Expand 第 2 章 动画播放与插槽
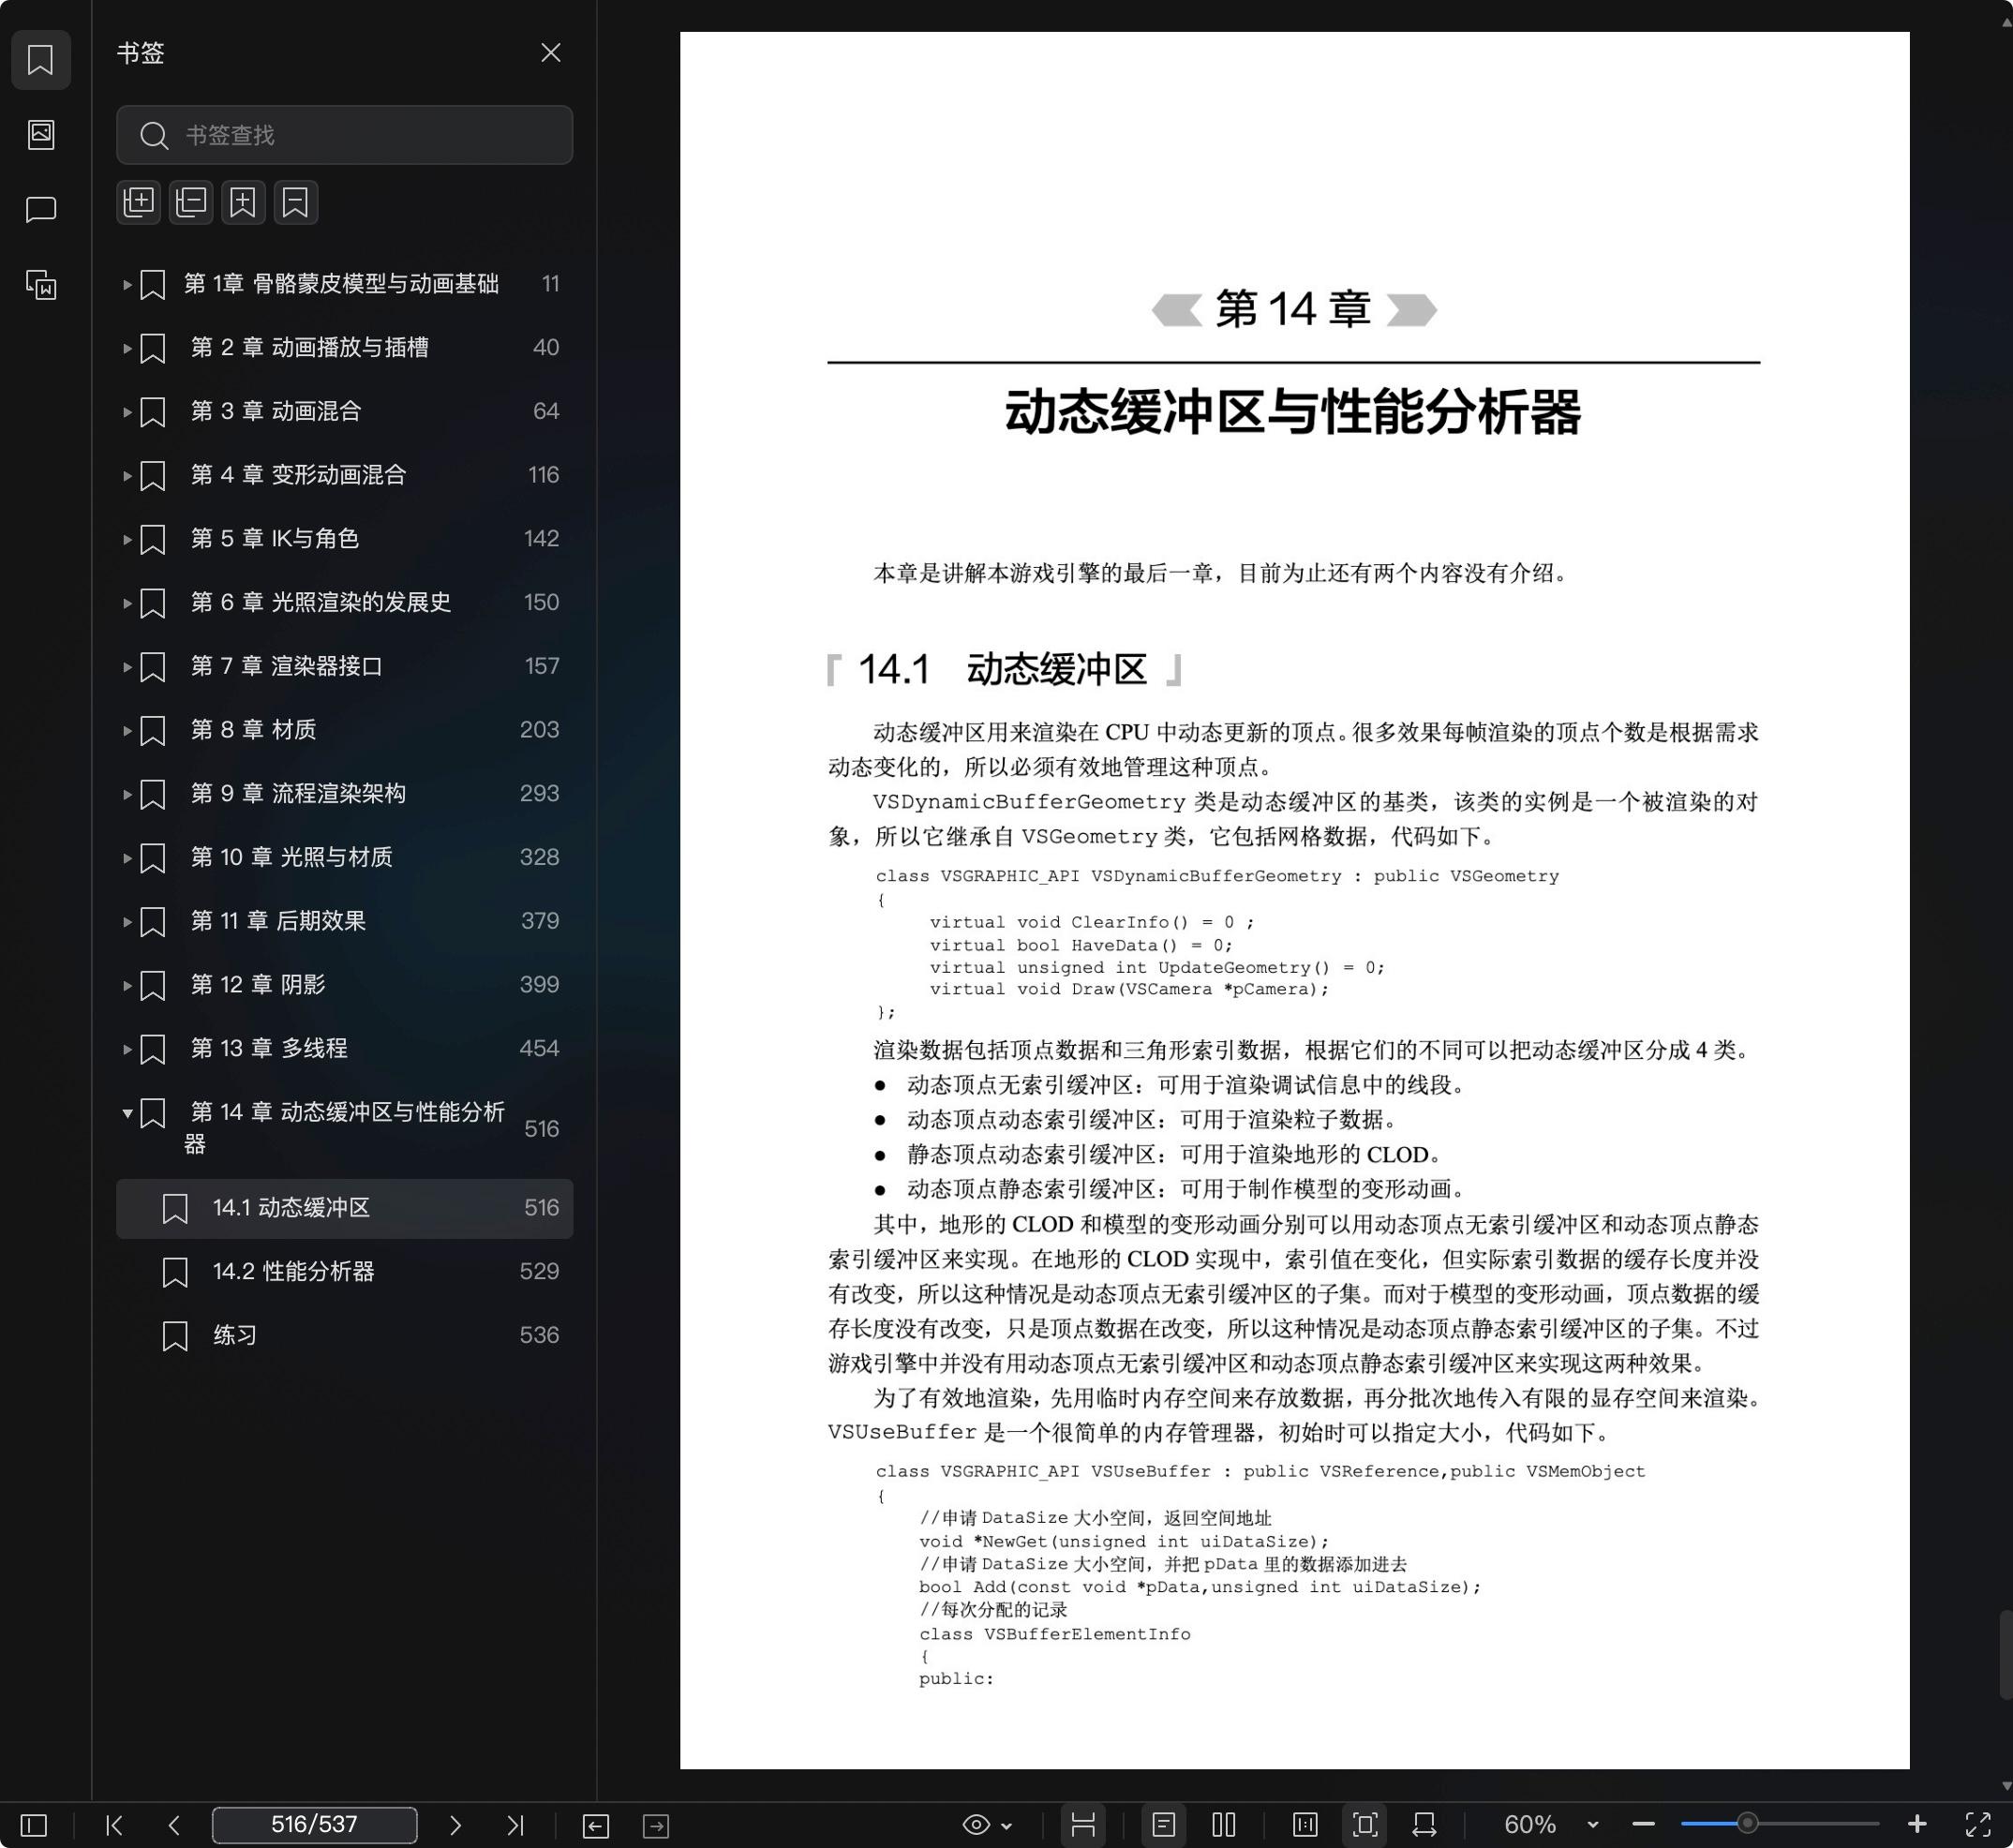The image size is (2013, 1848). (127, 348)
